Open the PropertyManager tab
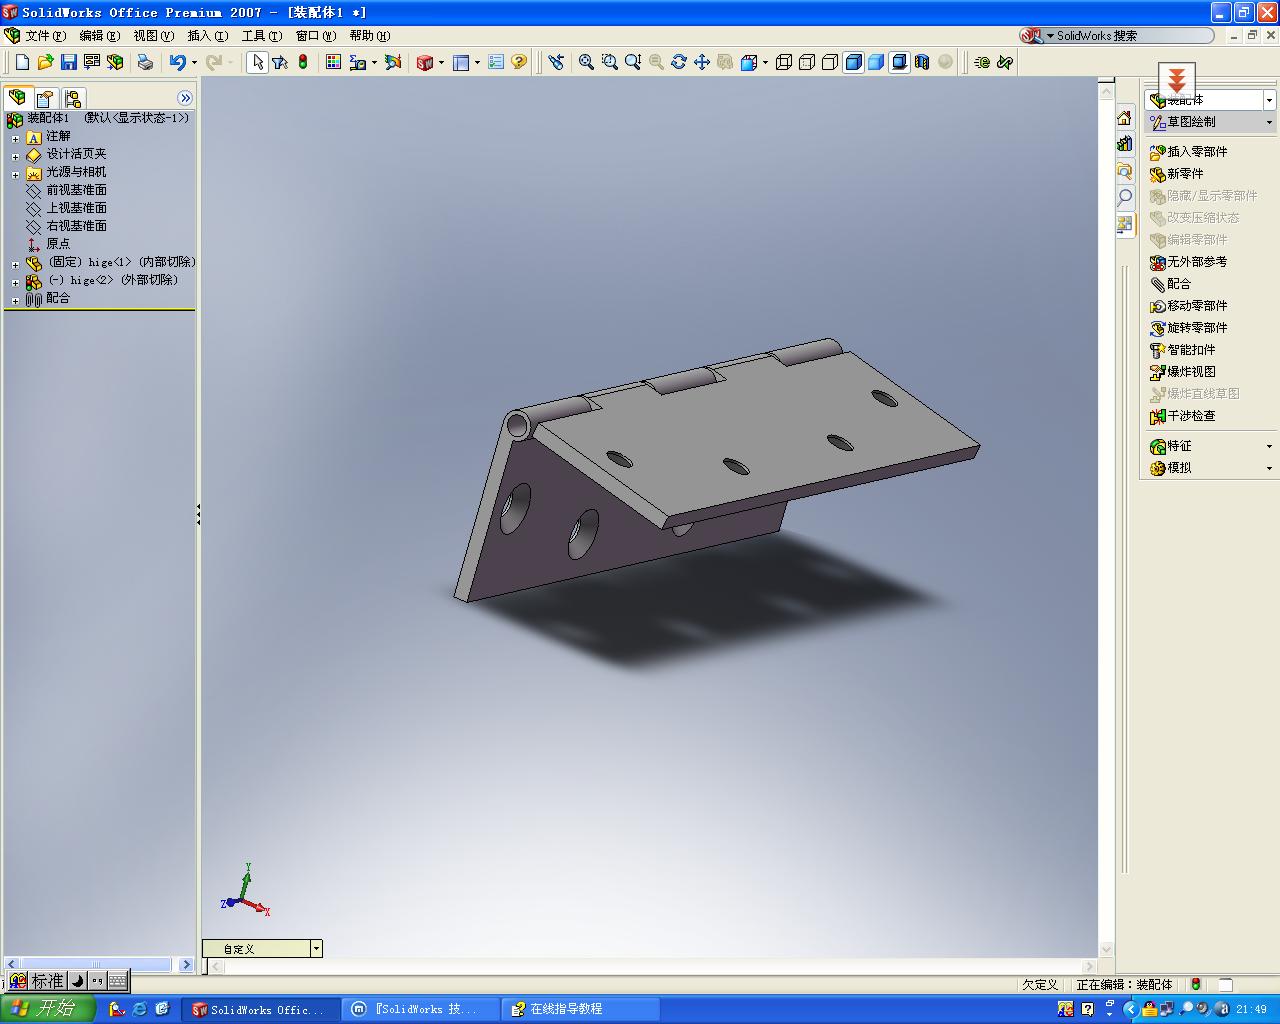The height and width of the screenshot is (1024, 1280). 45,98
